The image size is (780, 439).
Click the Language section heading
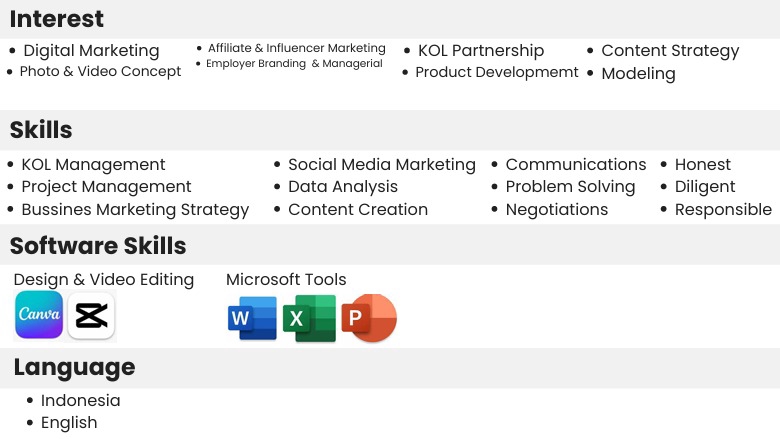[75, 368]
